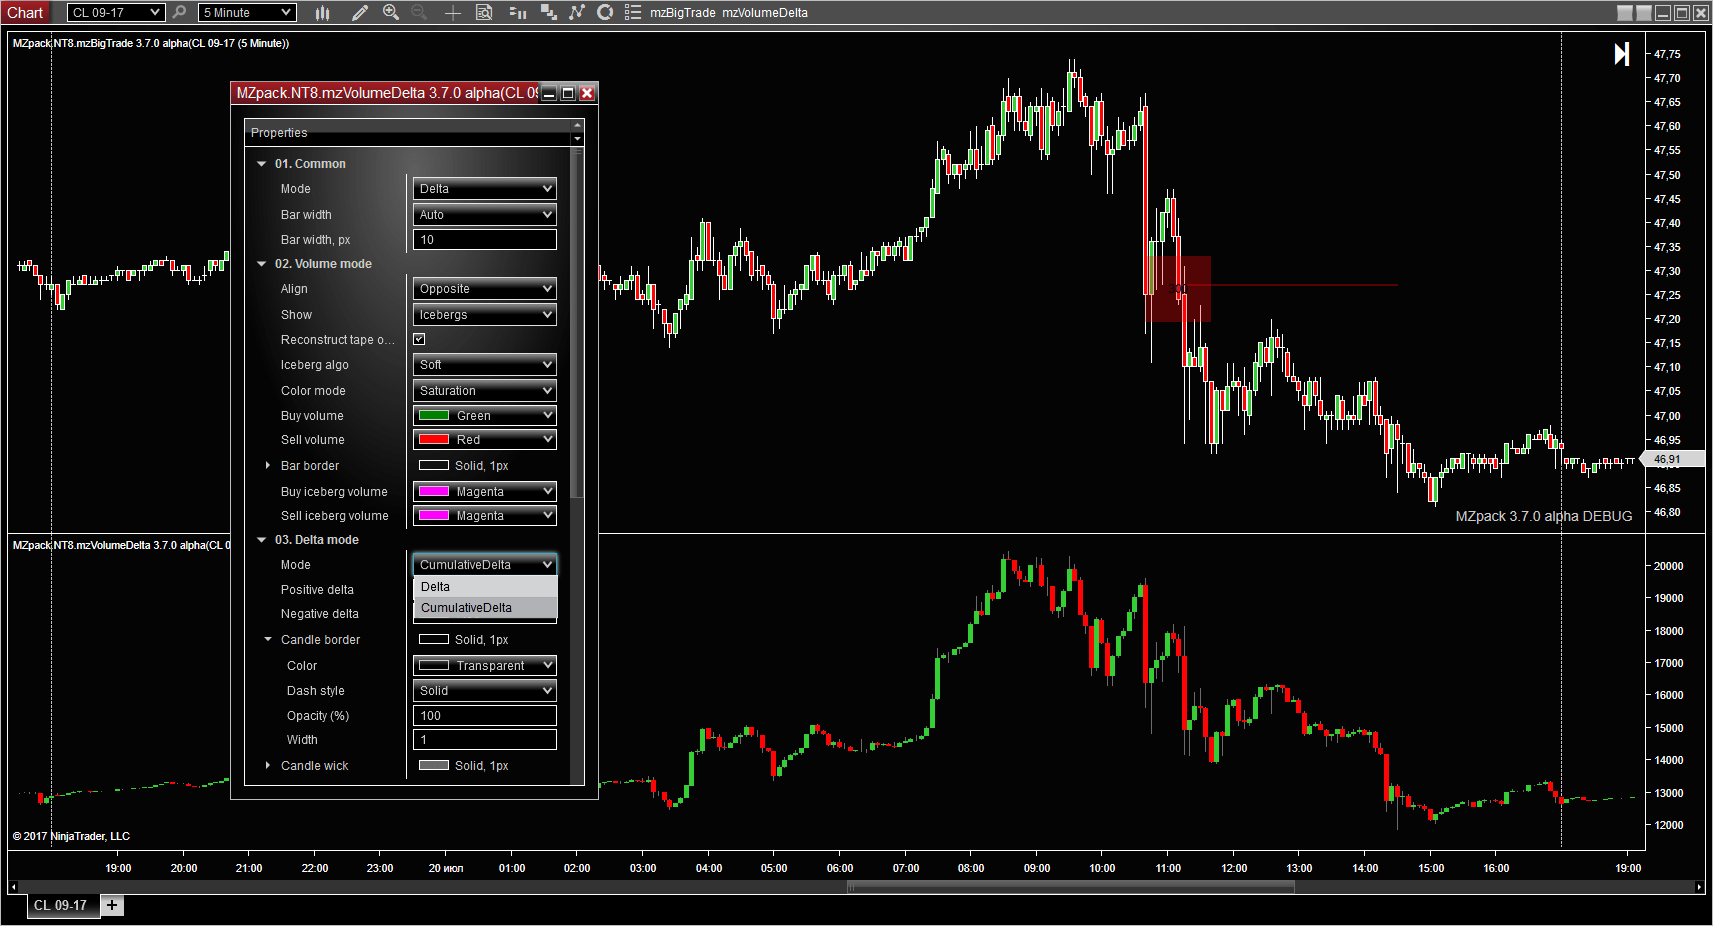Open the chart style bars icon
Viewport: 1713px width, 926px height.
[322, 12]
